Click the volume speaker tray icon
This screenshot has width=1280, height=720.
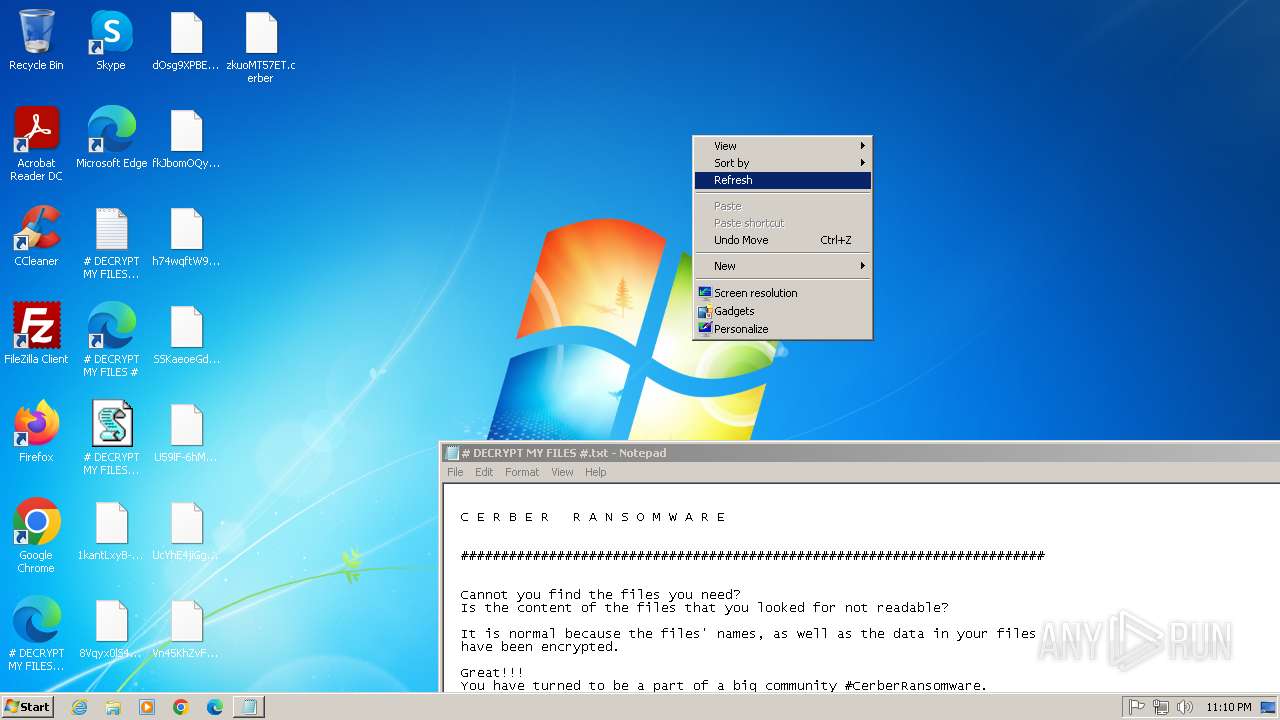1185,707
